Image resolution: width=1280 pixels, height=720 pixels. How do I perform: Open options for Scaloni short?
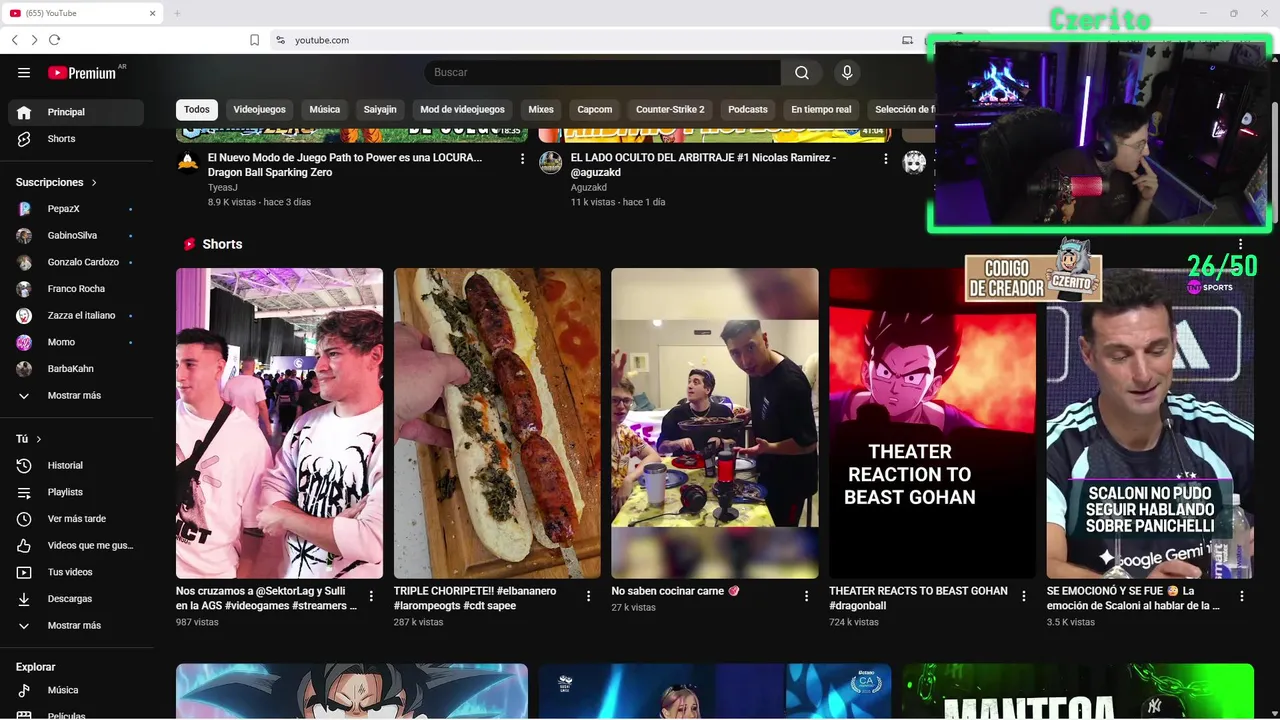click(1241, 596)
